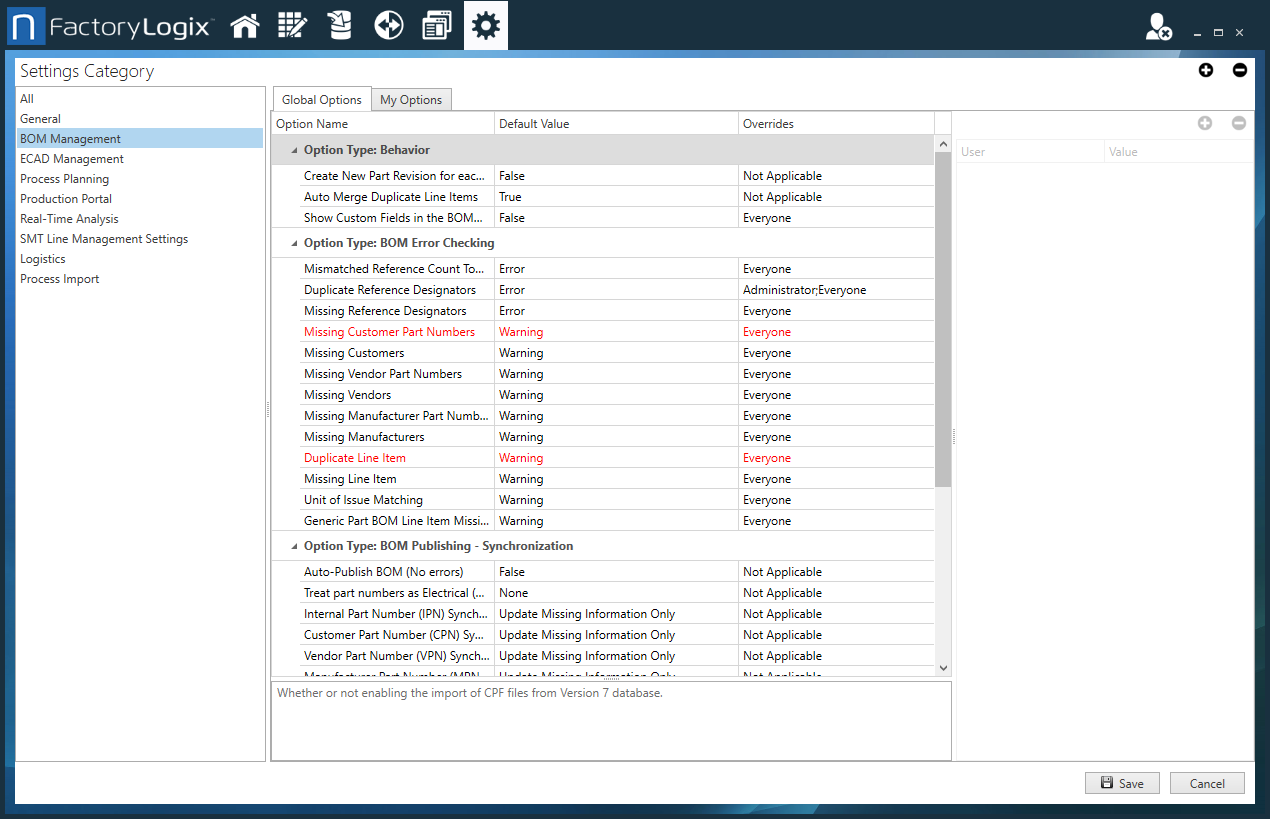Save the settings changes
Viewport: 1270px width, 819px height.
1122,783
